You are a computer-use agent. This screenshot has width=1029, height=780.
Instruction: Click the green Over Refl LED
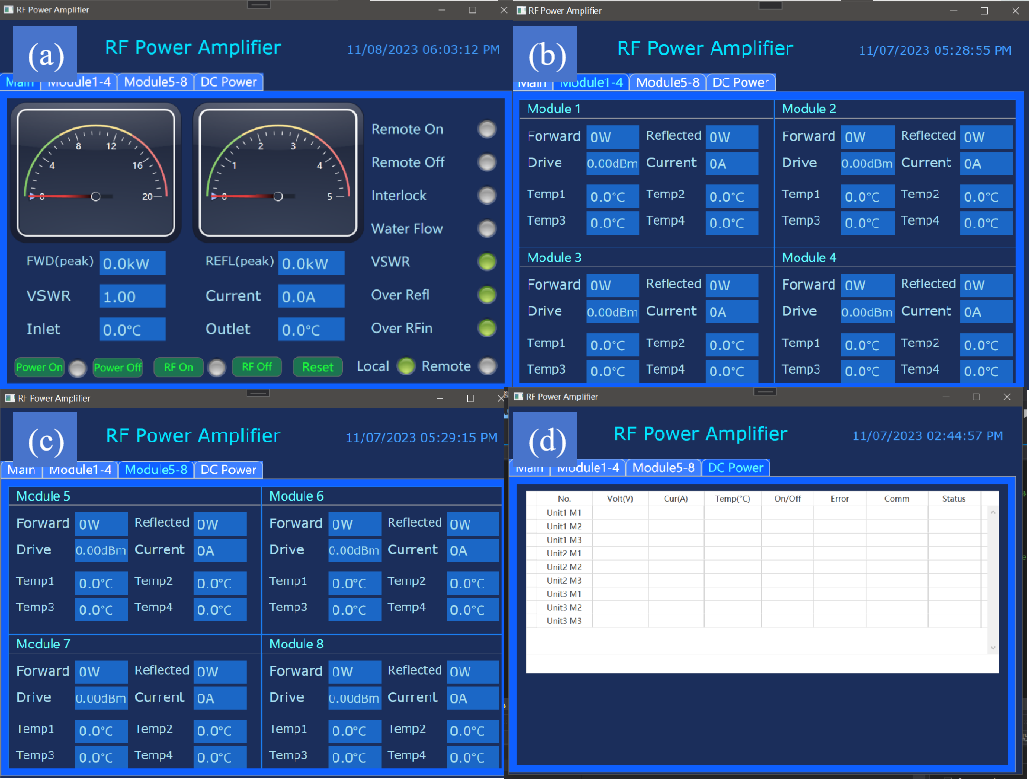coord(487,295)
